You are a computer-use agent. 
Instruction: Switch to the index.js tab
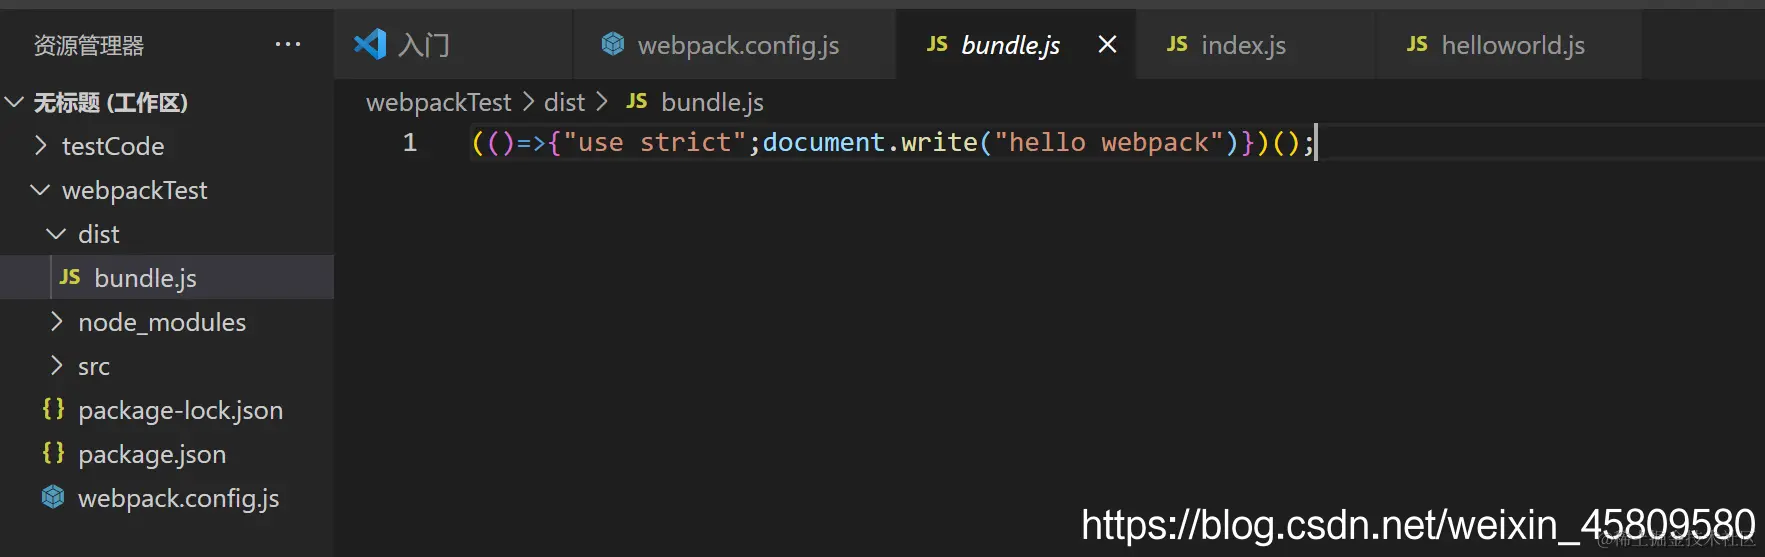tap(1256, 44)
